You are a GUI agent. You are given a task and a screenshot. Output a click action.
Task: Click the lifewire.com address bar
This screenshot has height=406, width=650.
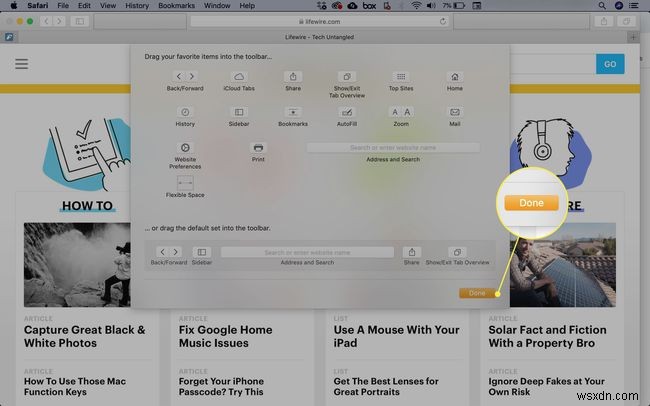click(x=319, y=21)
